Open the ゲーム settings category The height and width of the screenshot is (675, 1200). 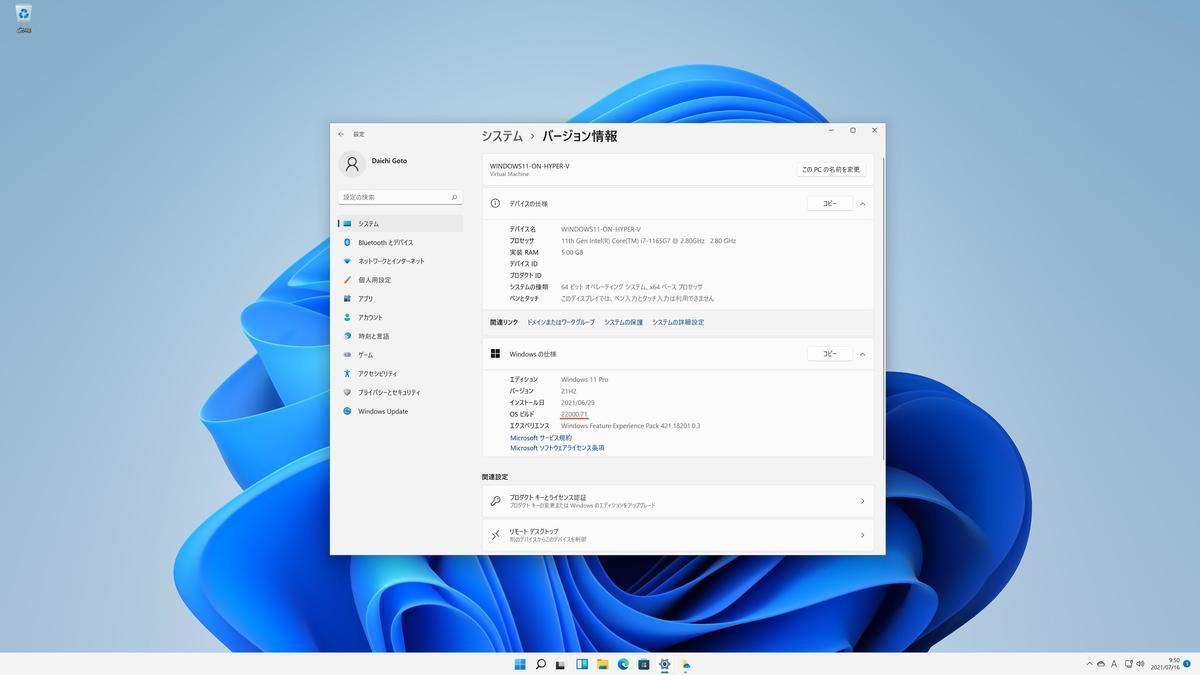pyautogui.click(x=400, y=355)
